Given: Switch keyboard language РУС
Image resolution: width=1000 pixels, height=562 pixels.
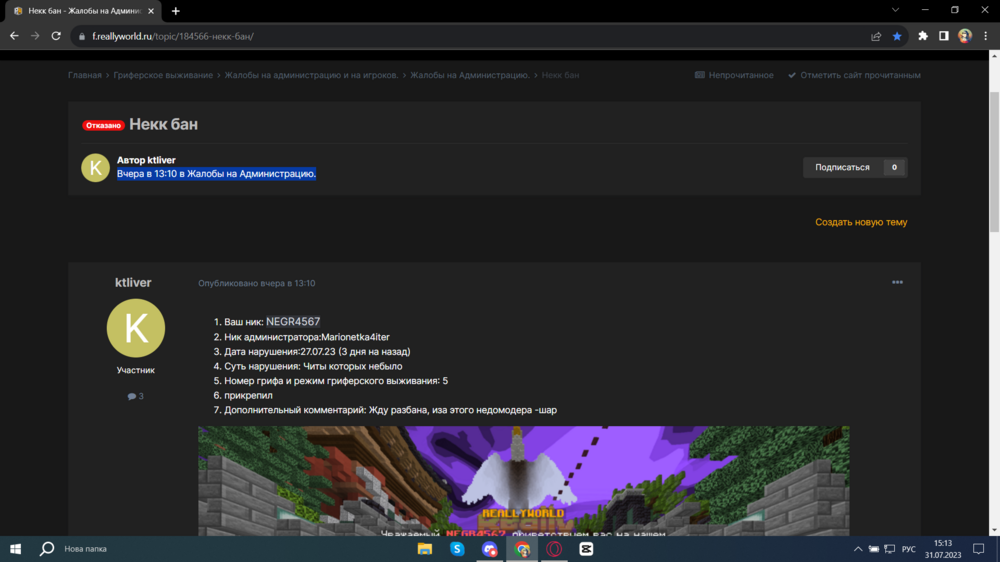Looking at the screenshot, I should point(909,549).
